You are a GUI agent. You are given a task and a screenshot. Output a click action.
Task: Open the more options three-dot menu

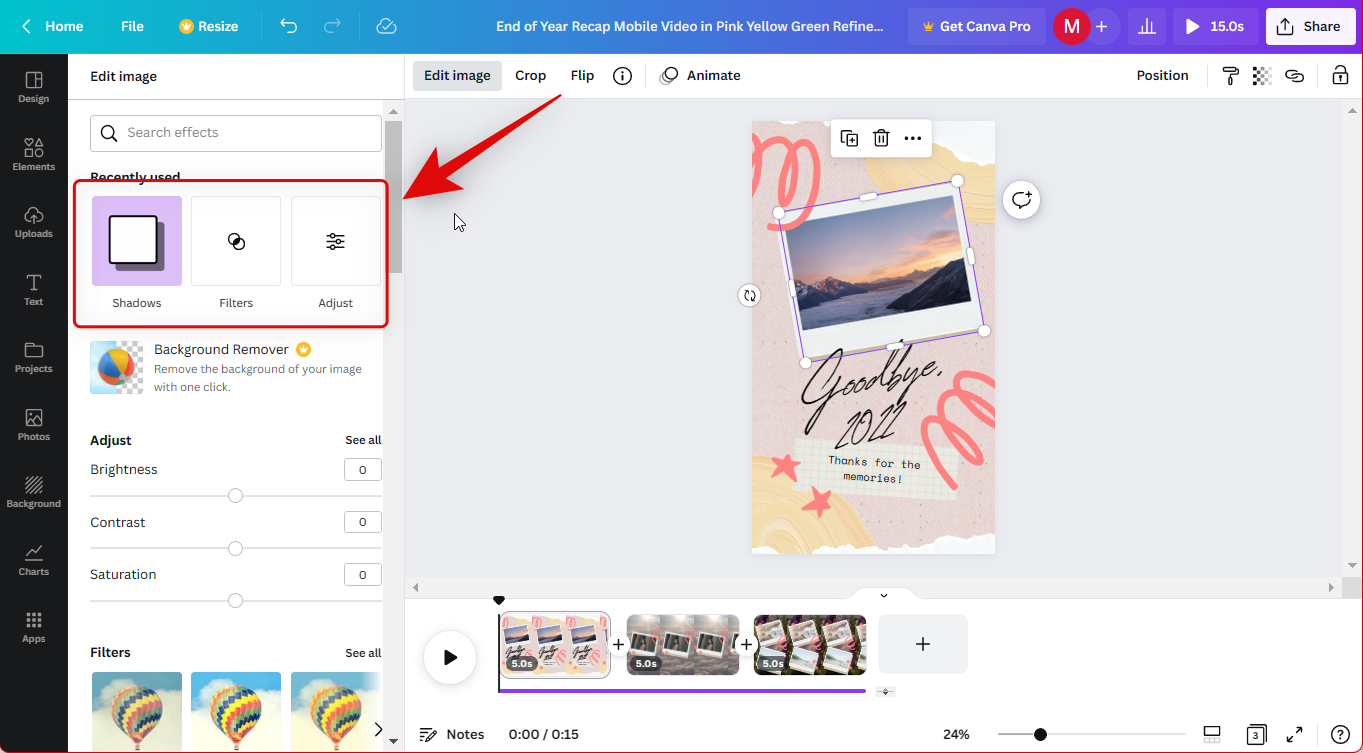pos(913,138)
